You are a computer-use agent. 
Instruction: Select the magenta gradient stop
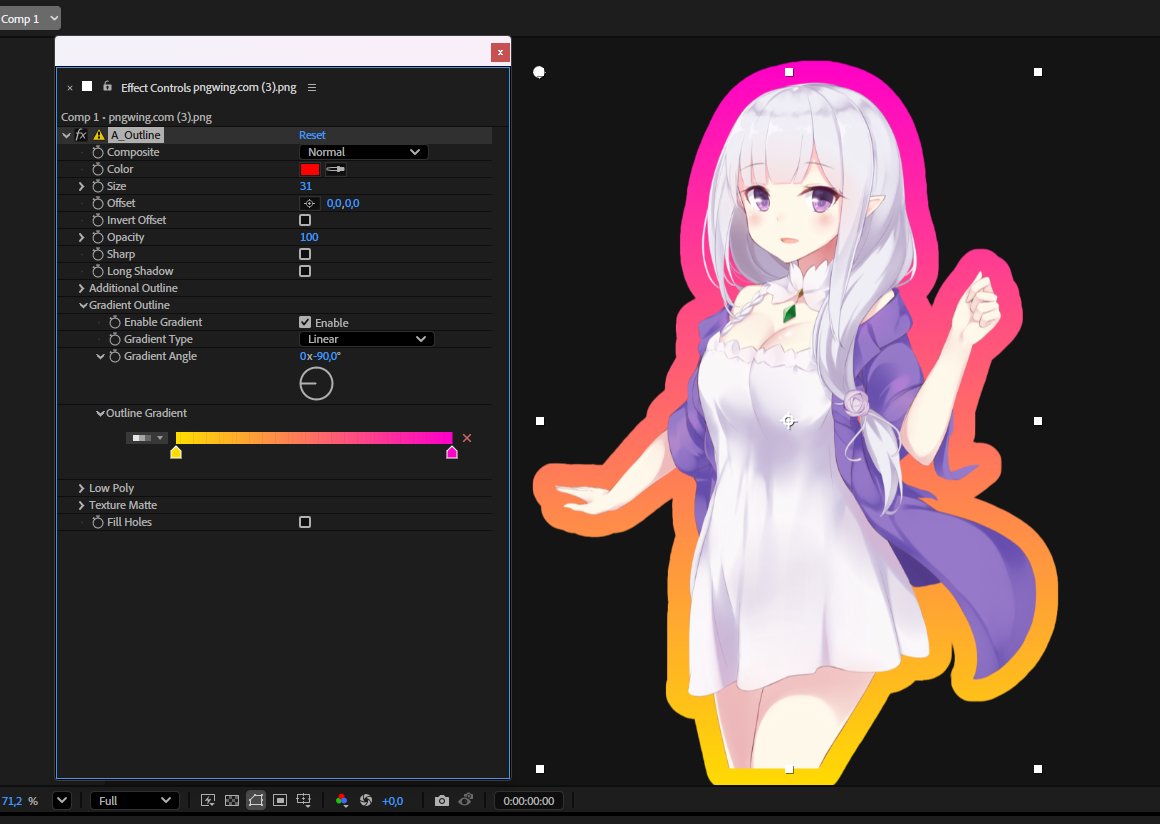pos(452,453)
